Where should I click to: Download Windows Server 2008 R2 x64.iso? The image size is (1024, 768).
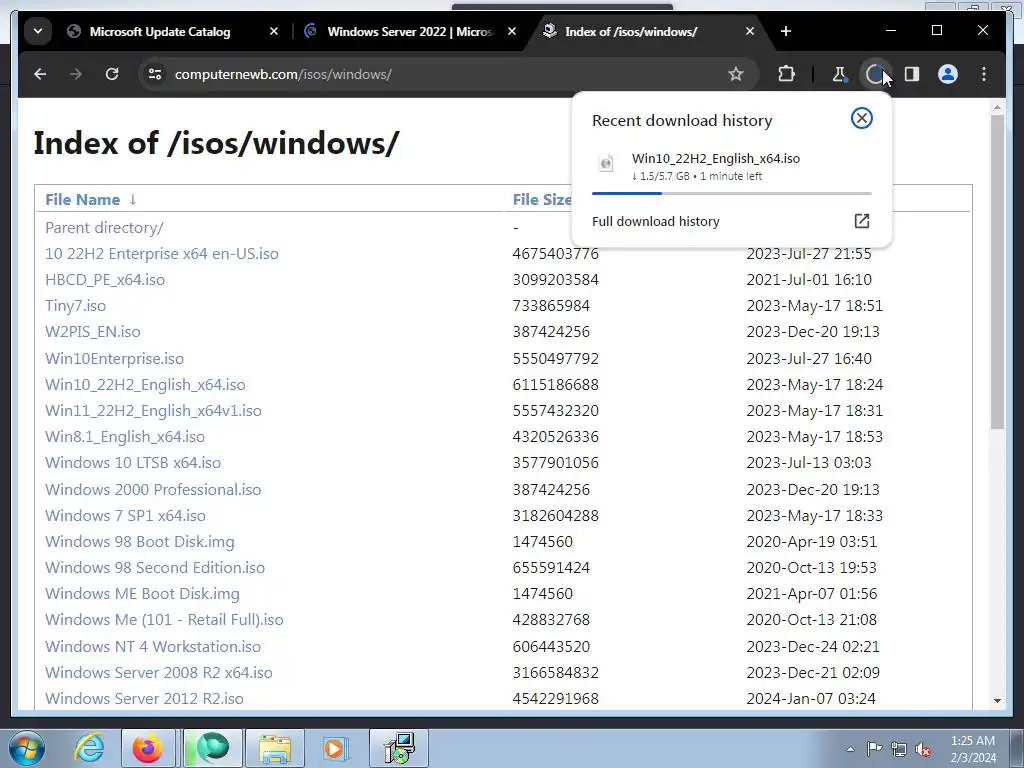coord(159,673)
